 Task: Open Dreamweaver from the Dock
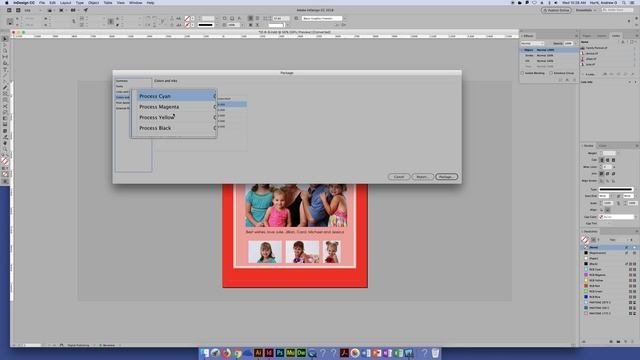pyautogui.click(x=301, y=353)
